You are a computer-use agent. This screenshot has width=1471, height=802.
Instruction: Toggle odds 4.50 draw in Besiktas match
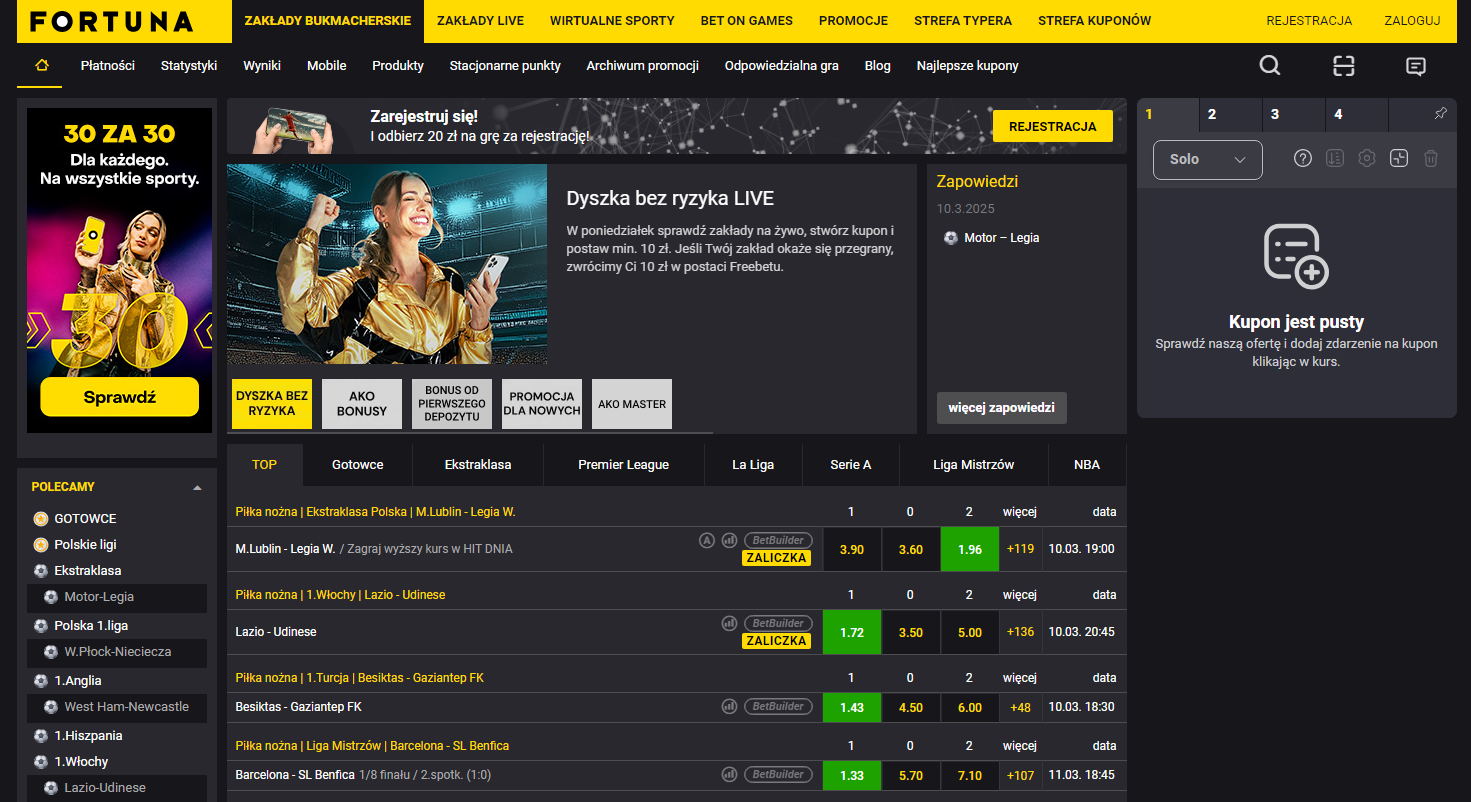click(911, 707)
